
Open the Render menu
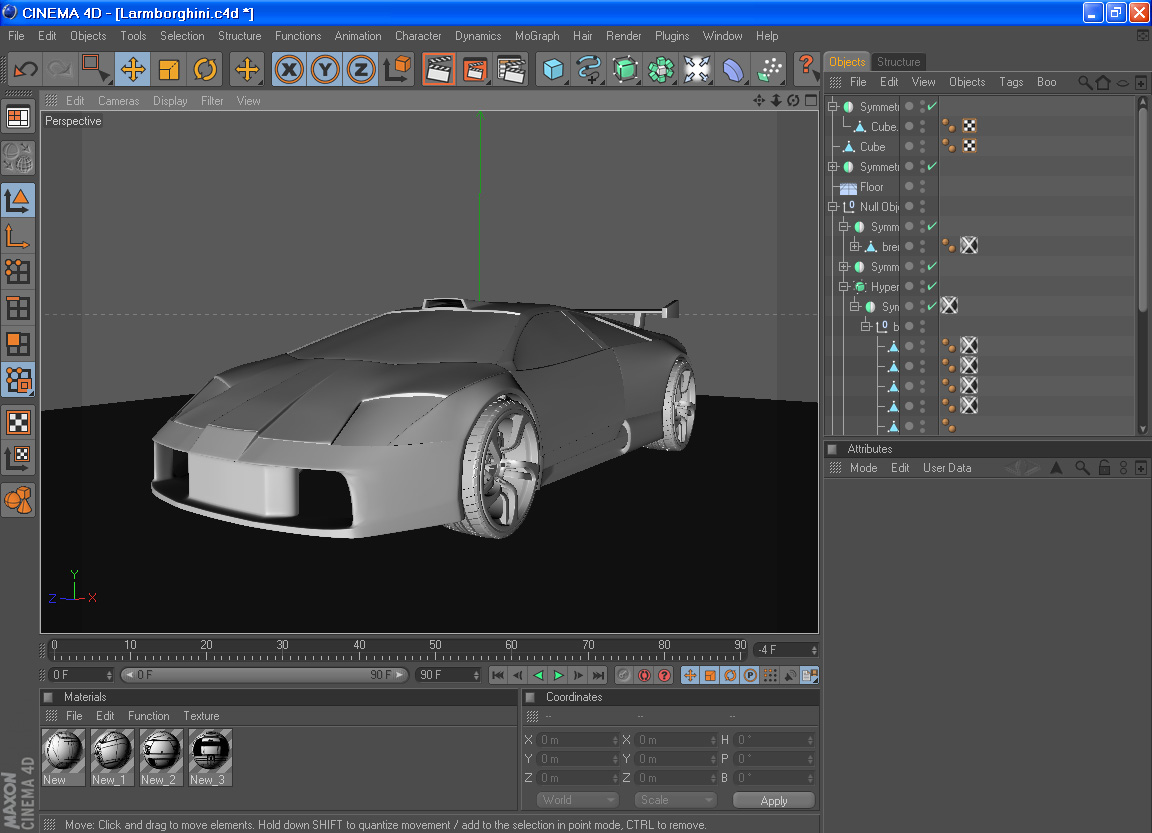click(623, 36)
